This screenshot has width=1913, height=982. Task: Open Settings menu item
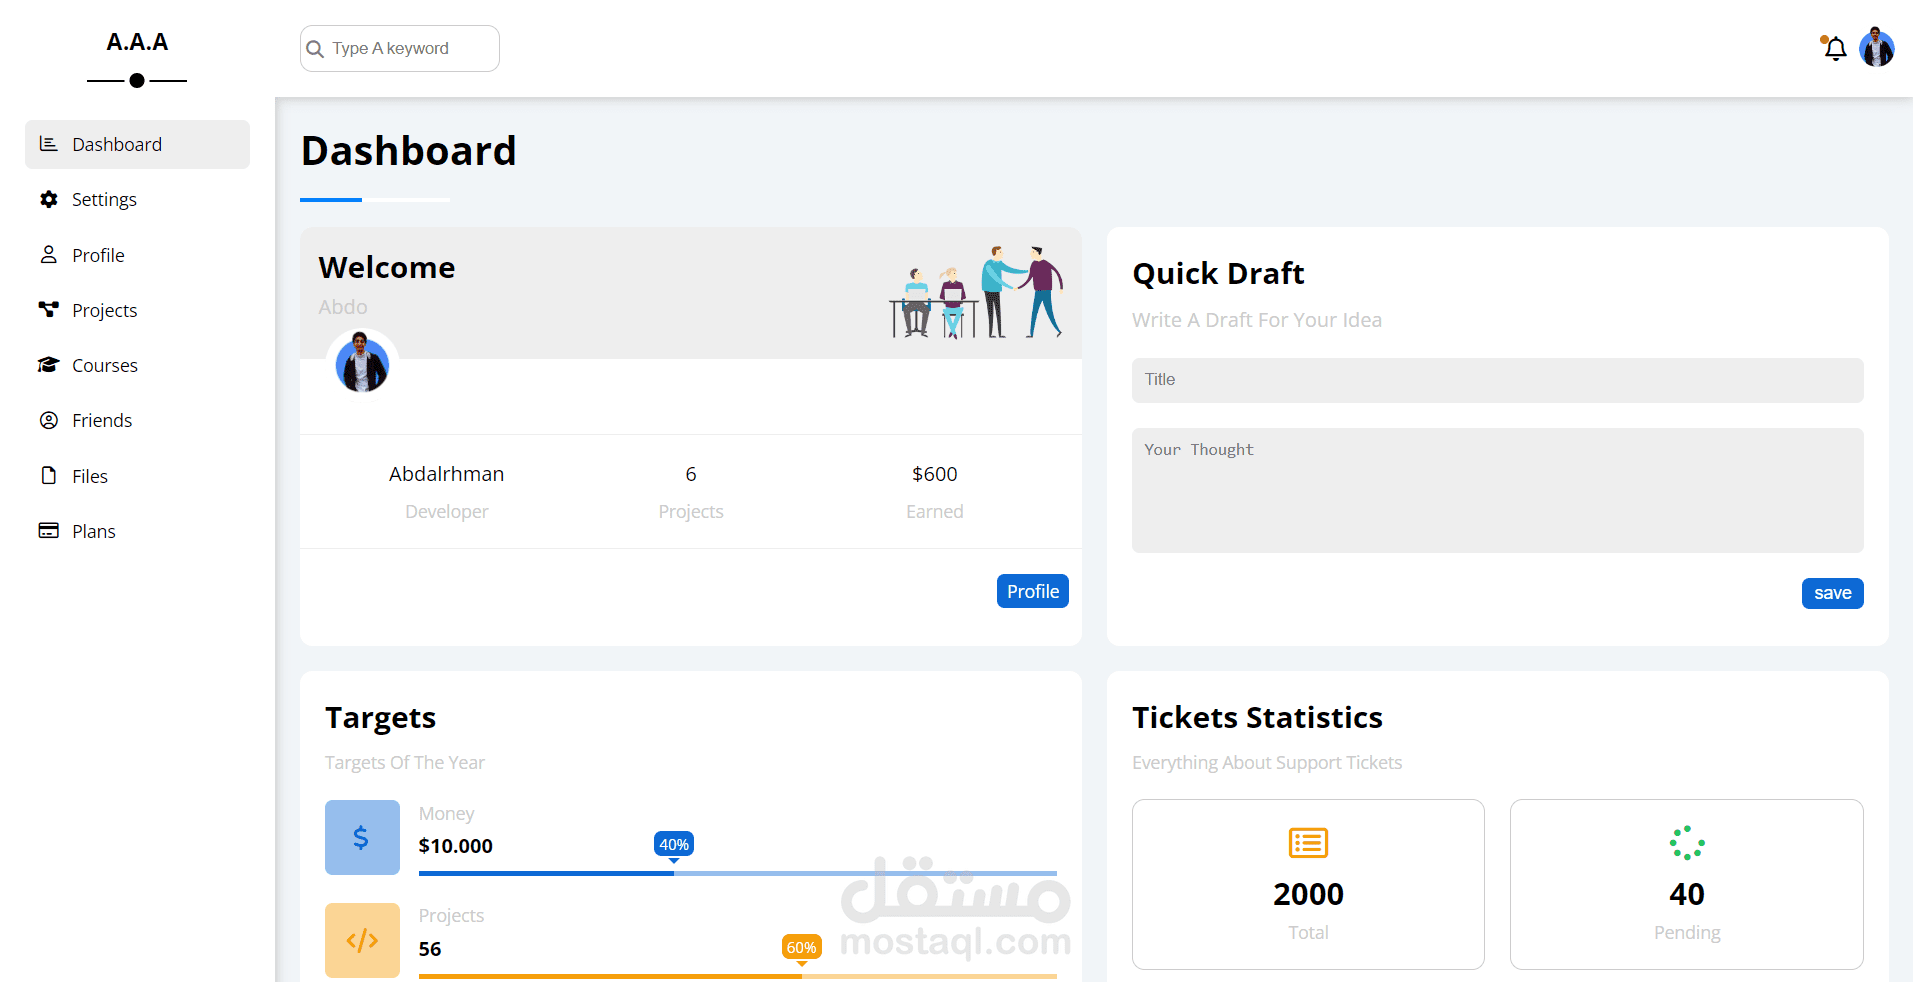137,199
